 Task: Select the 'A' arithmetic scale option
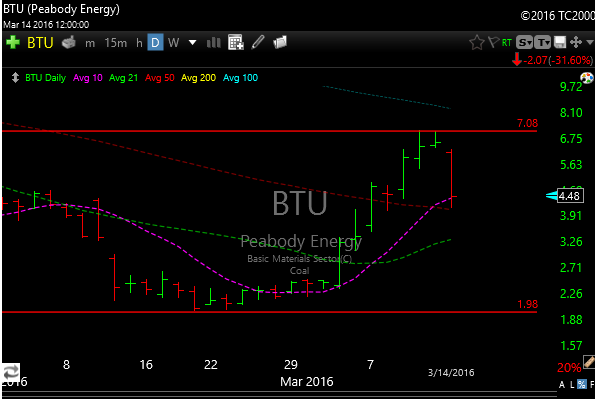562,385
